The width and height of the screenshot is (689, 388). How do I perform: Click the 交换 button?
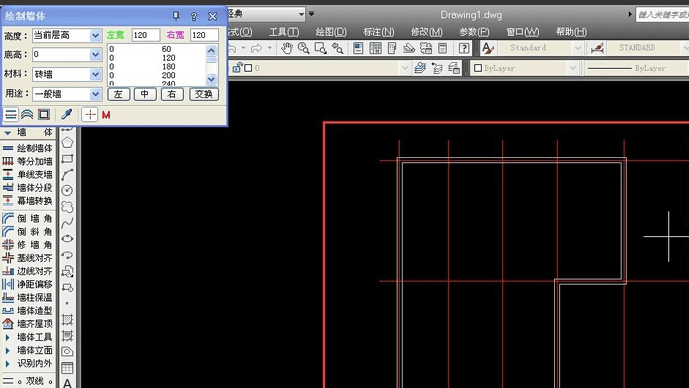click(x=204, y=94)
